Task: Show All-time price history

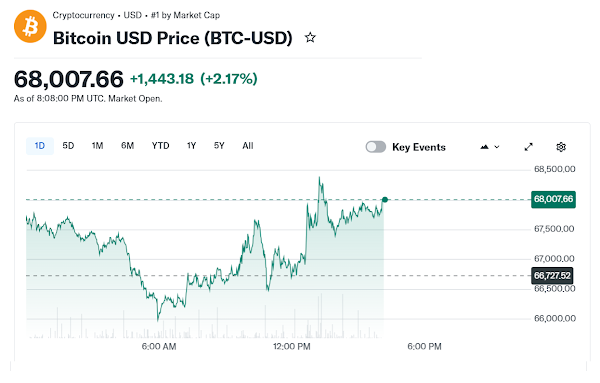Action: [x=248, y=146]
